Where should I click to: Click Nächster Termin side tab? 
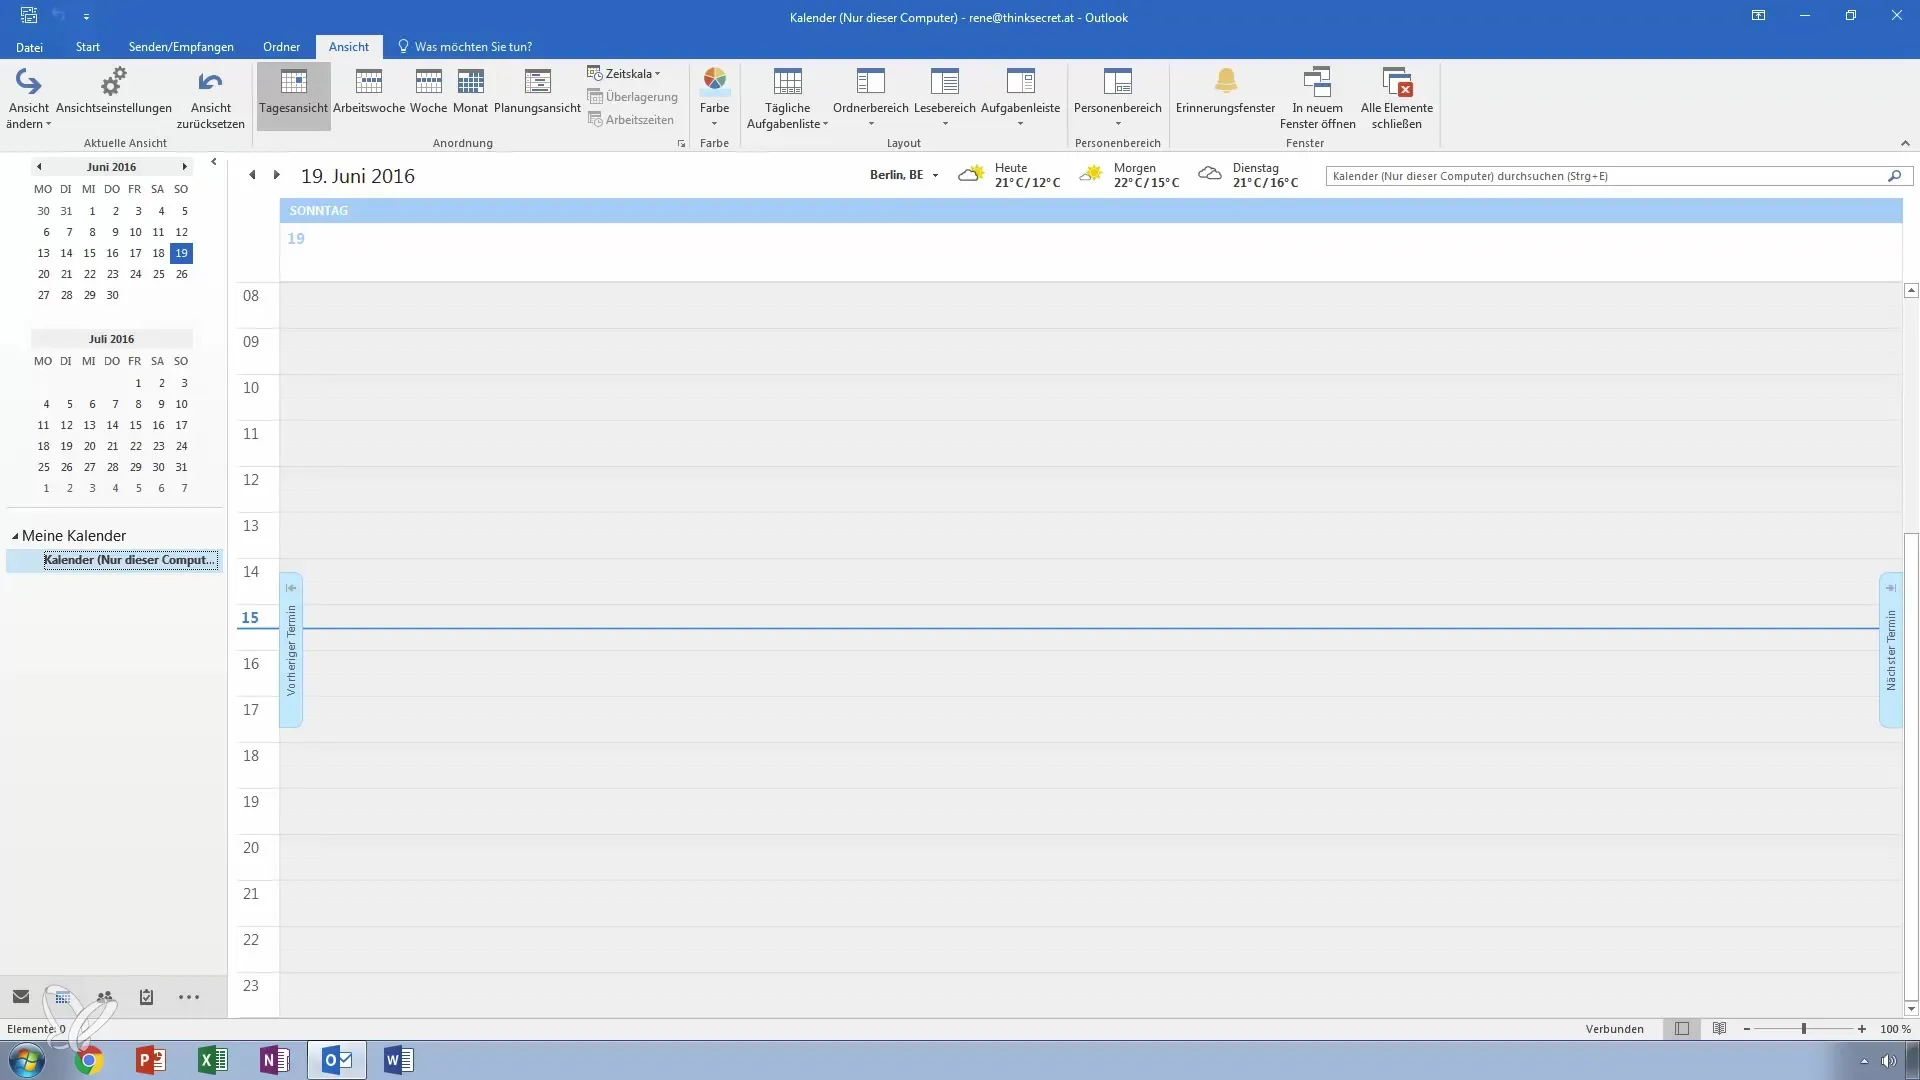[1890, 650]
